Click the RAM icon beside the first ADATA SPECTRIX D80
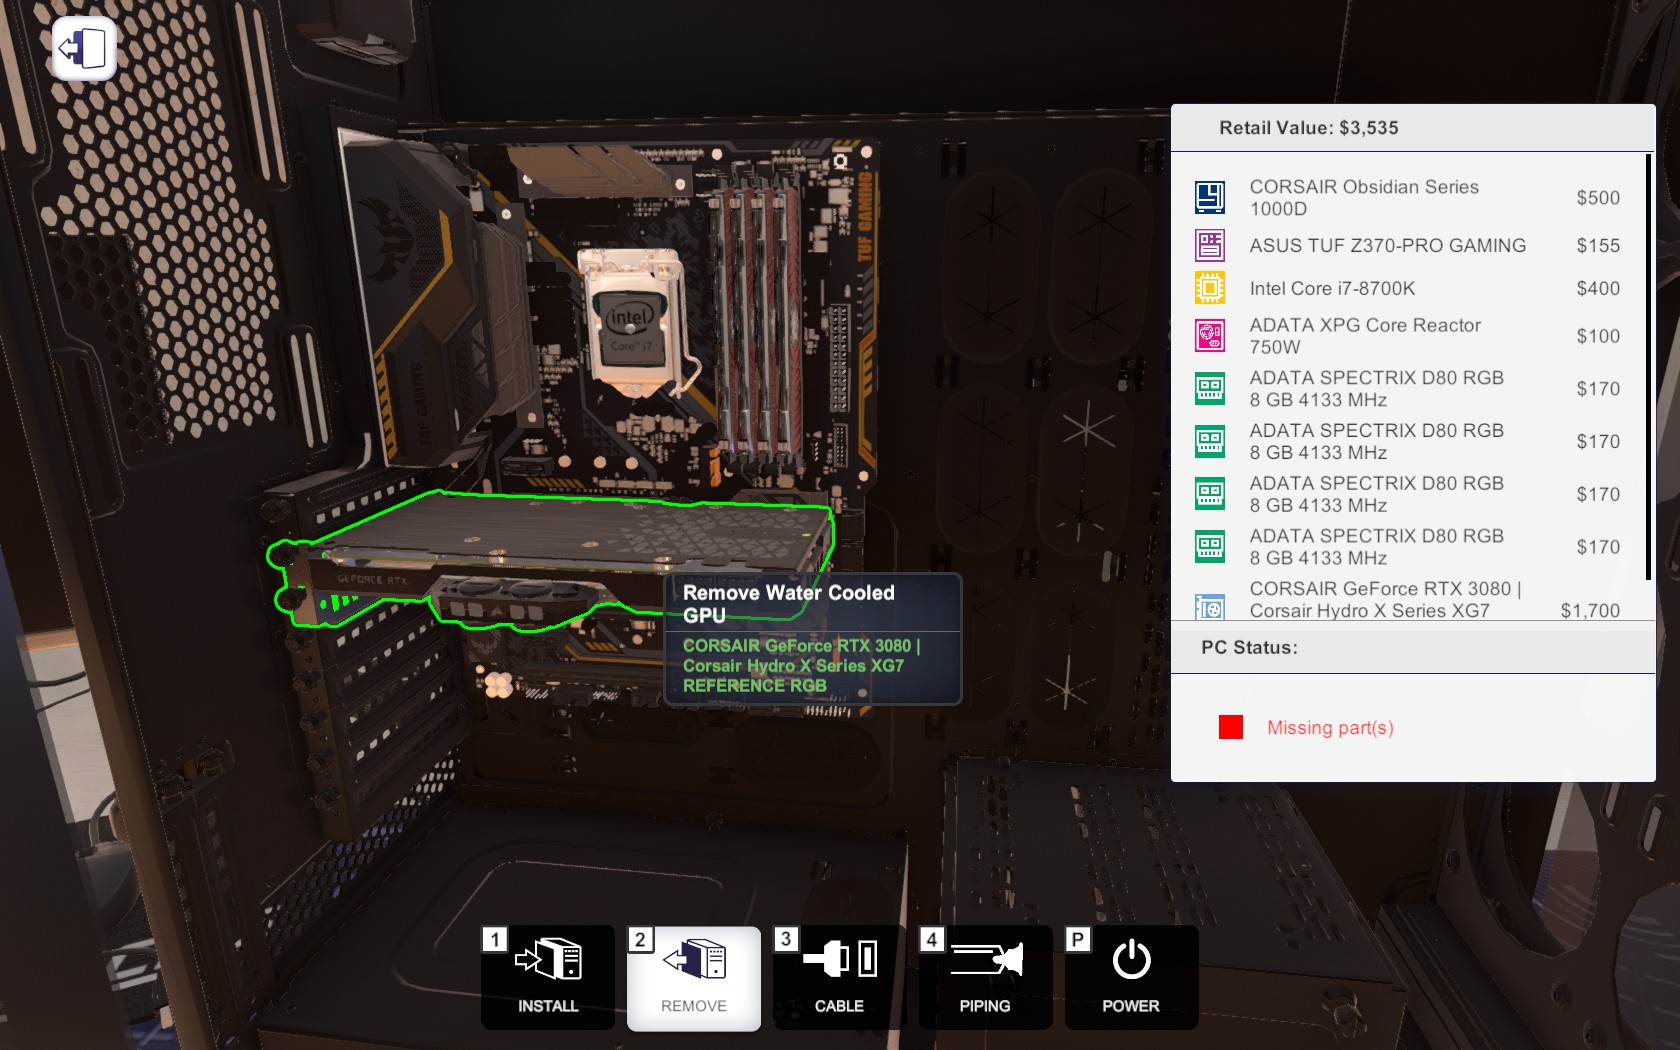This screenshot has width=1680, height=1050. 1210,388
